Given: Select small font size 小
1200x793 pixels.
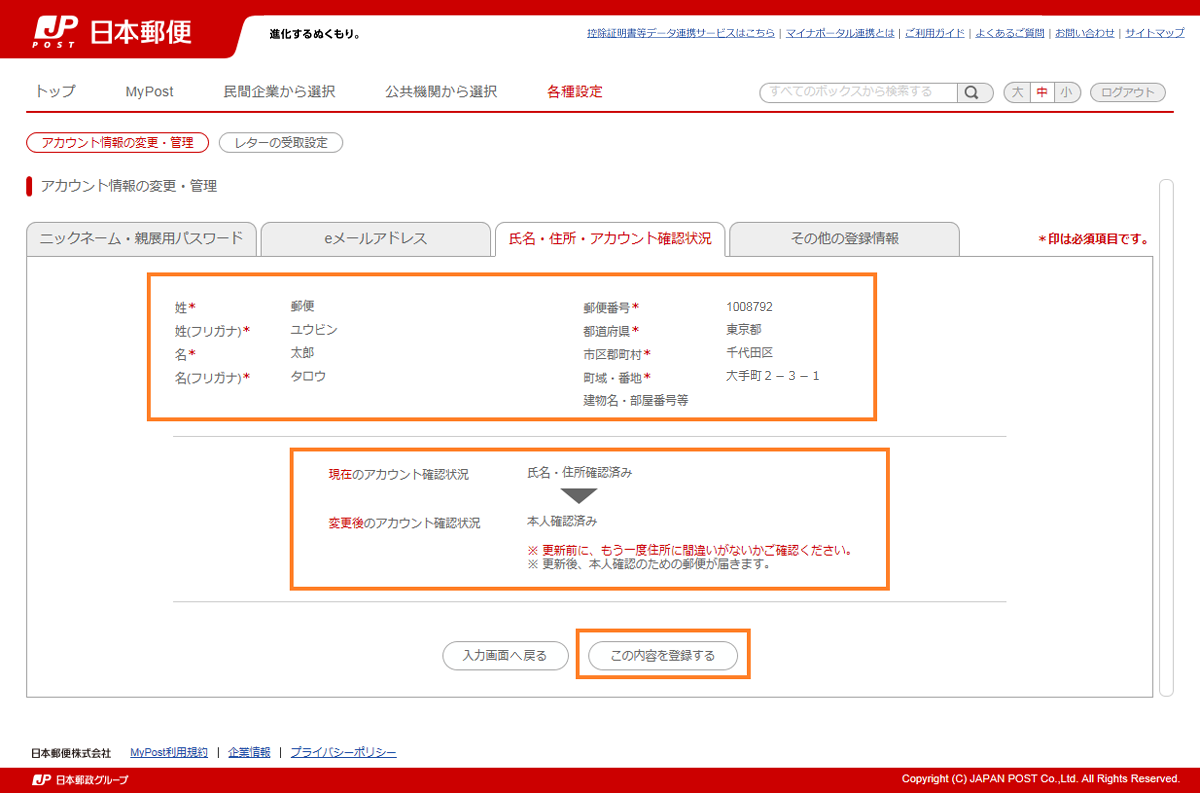Looking at the screenshot, I should coord(1066,92).
